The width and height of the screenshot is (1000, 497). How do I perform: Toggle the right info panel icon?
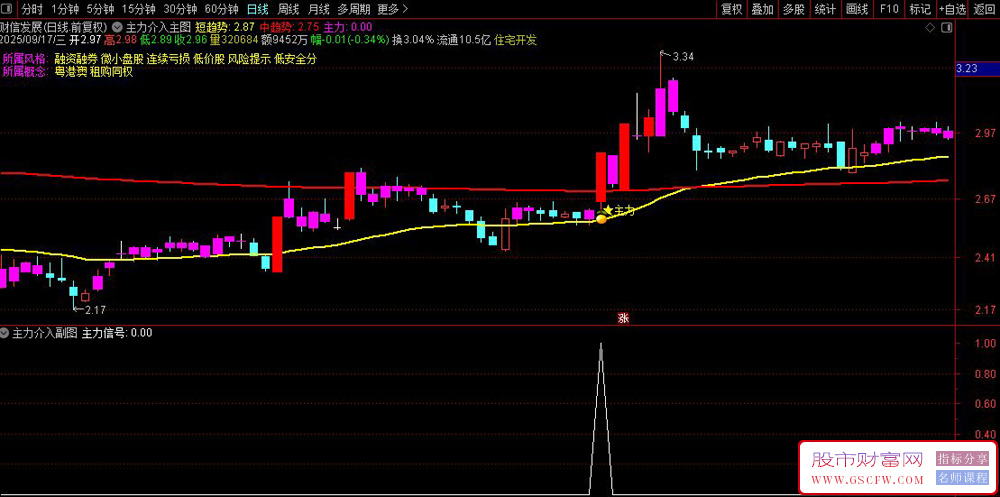[947, 28]
